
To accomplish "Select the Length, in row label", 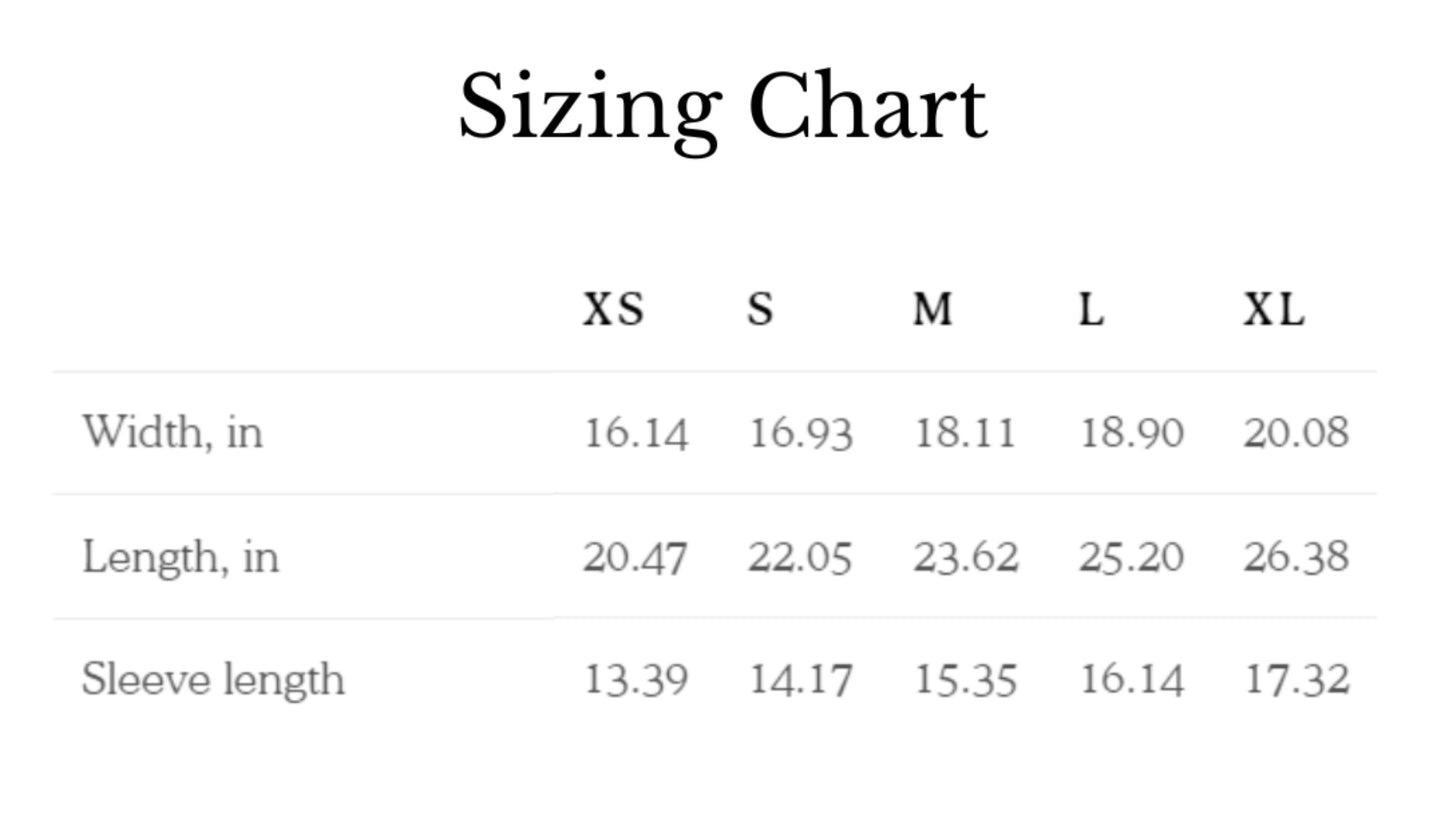I will [x=180, y=557].
